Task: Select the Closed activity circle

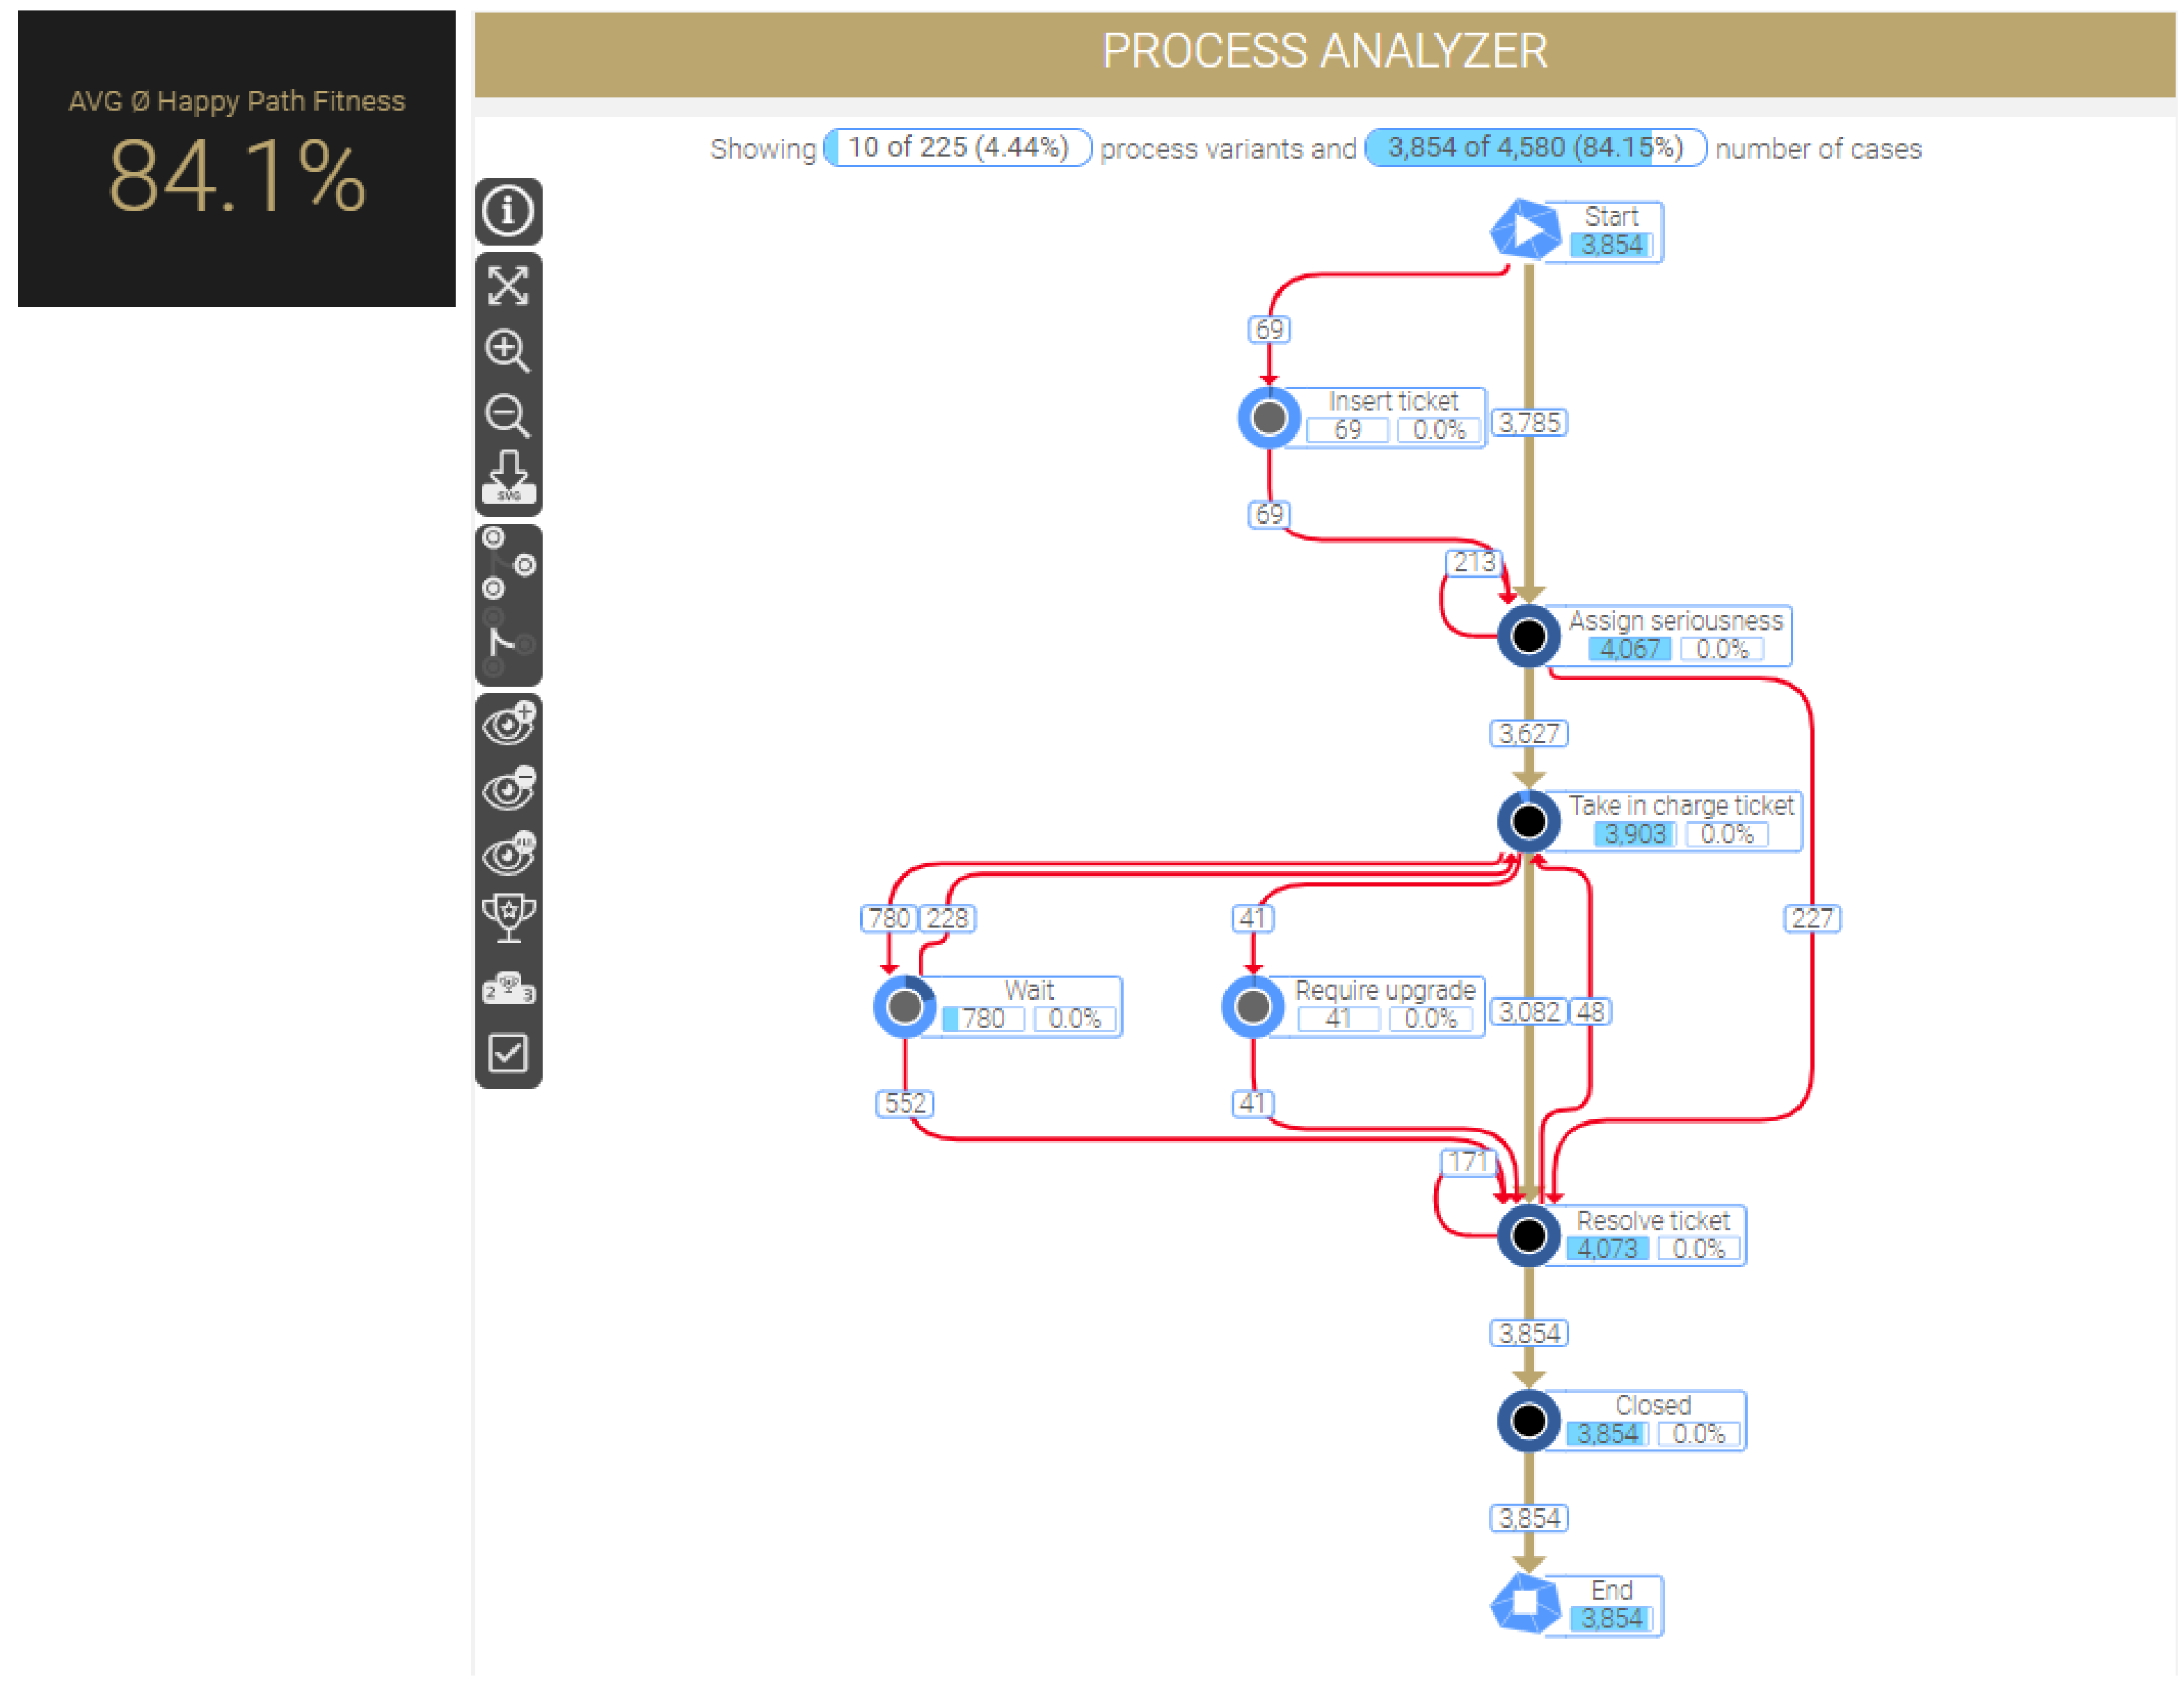Action: 1529,1421
